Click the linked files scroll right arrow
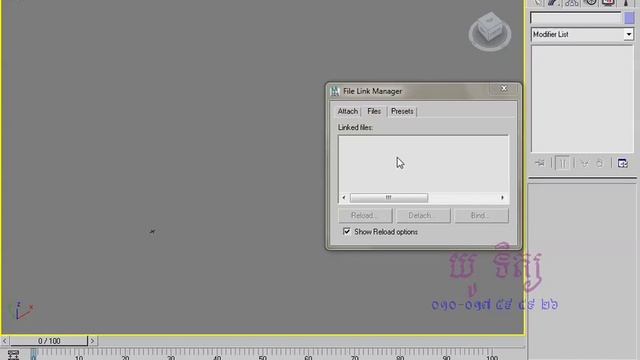Image resolution: width=640 pixels, height=360 pixels. [502, 198]
